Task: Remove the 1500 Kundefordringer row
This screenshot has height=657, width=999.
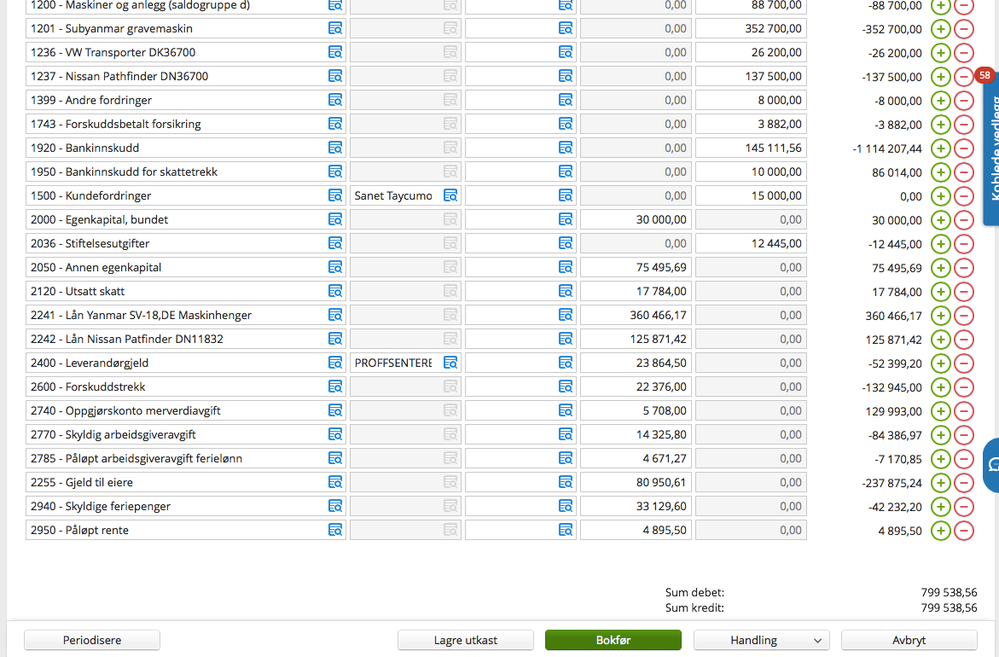Action: tap(964, 196)
